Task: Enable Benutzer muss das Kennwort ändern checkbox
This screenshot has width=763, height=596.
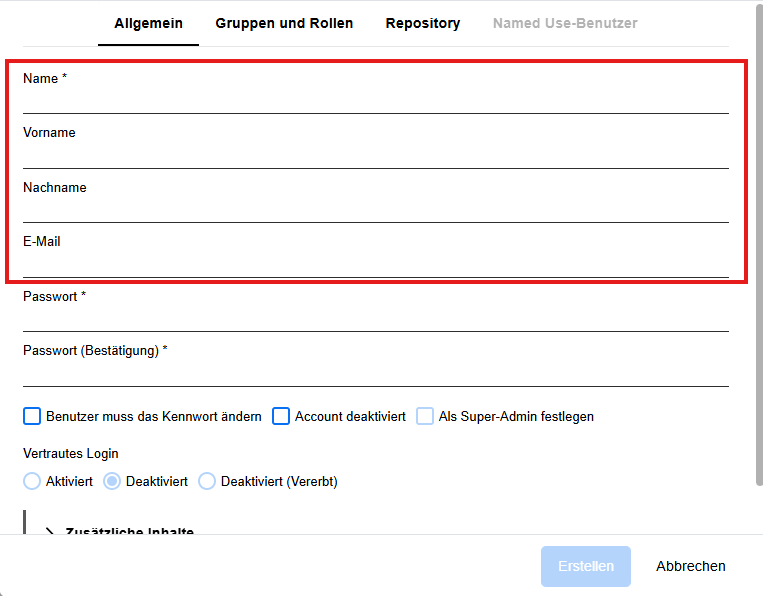Action: click(x=32, y=416)
